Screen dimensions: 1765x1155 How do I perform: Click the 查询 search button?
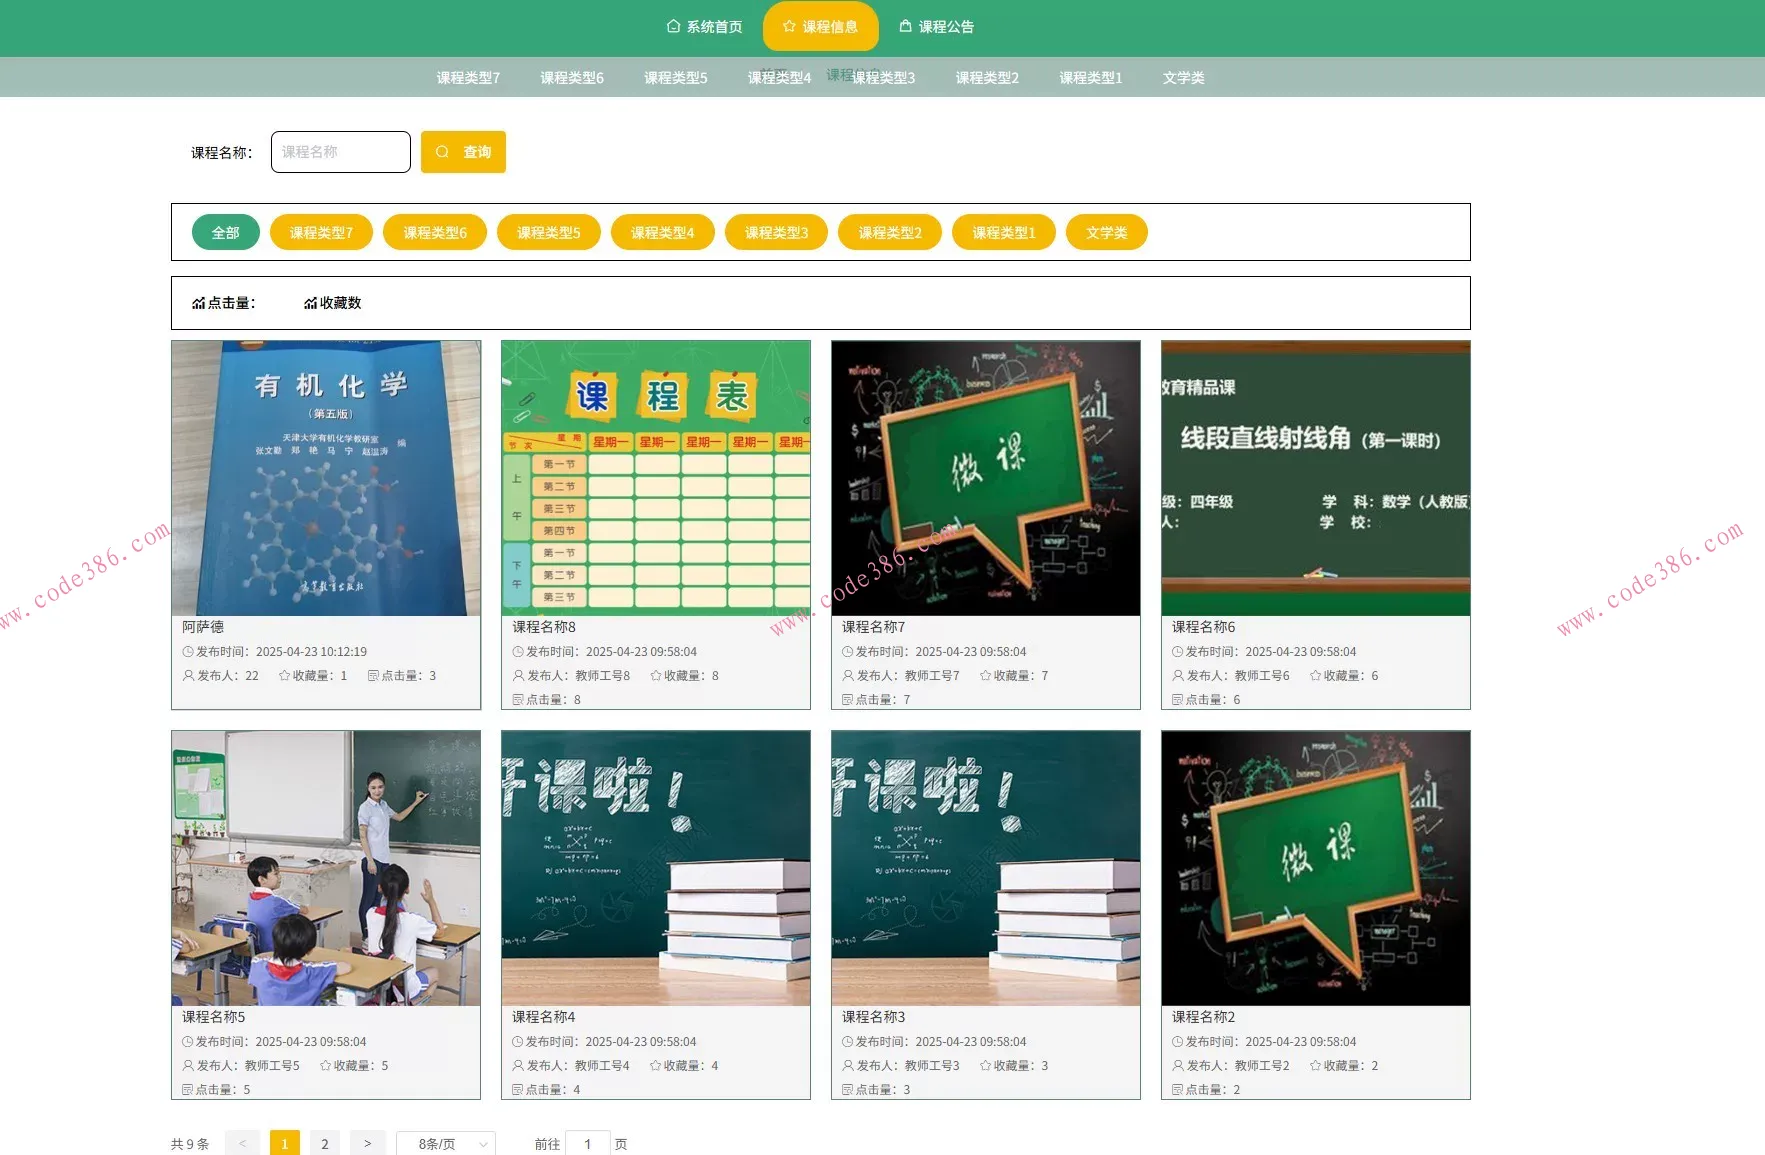463,152
